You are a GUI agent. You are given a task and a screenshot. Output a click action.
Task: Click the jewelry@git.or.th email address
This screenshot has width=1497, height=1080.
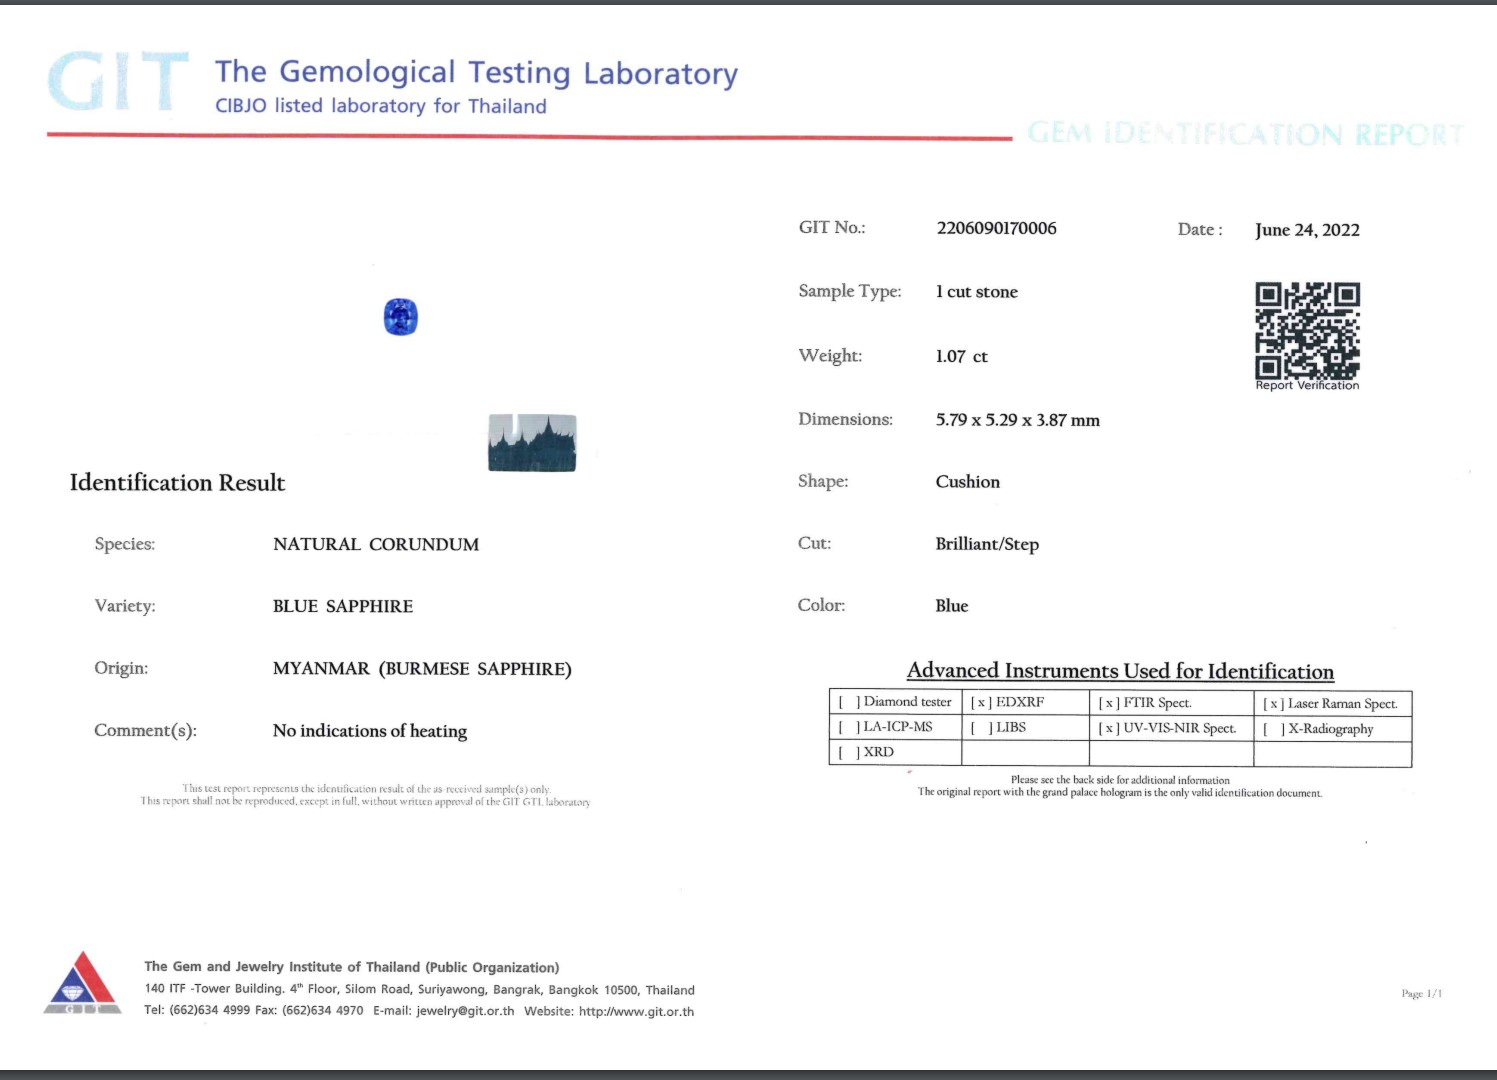coord(465,1011)
